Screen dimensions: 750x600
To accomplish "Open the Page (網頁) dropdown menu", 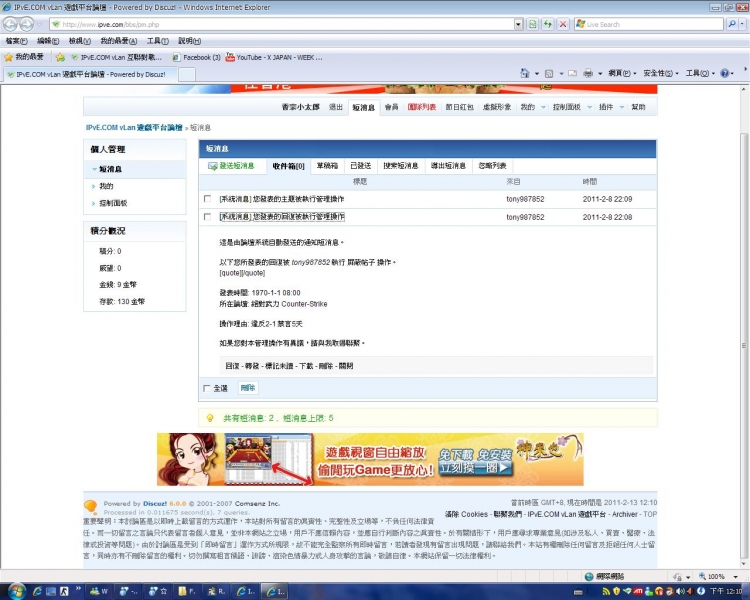I will click(622, 73).
